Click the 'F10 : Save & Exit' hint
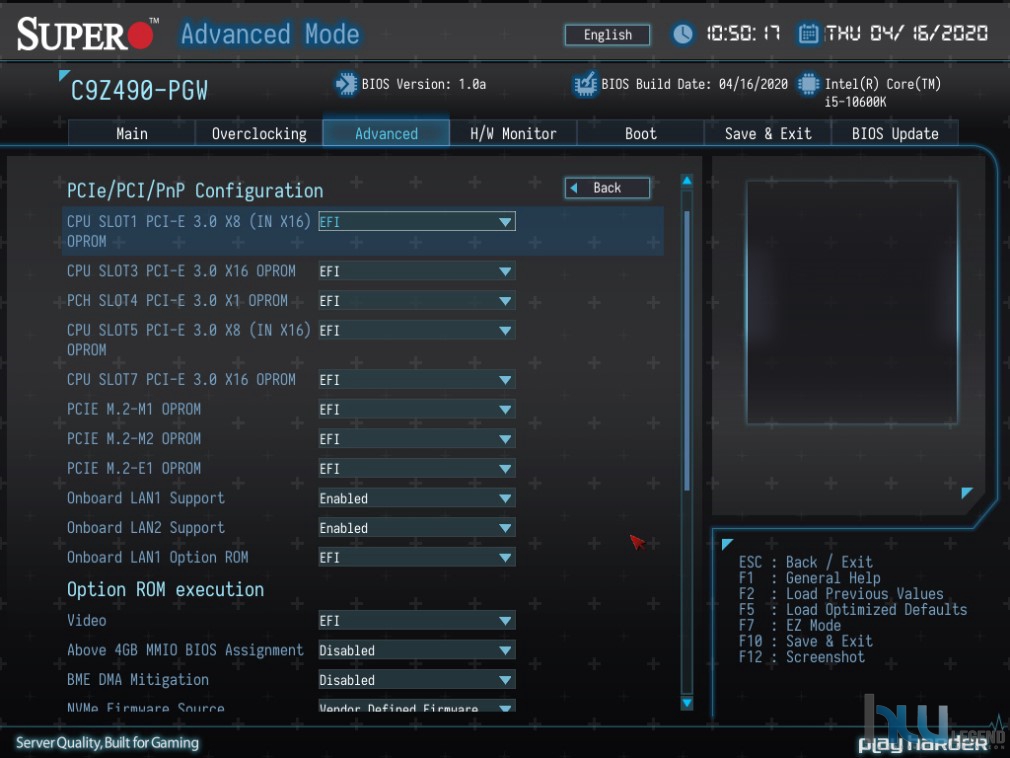 (x=806, y=641)
